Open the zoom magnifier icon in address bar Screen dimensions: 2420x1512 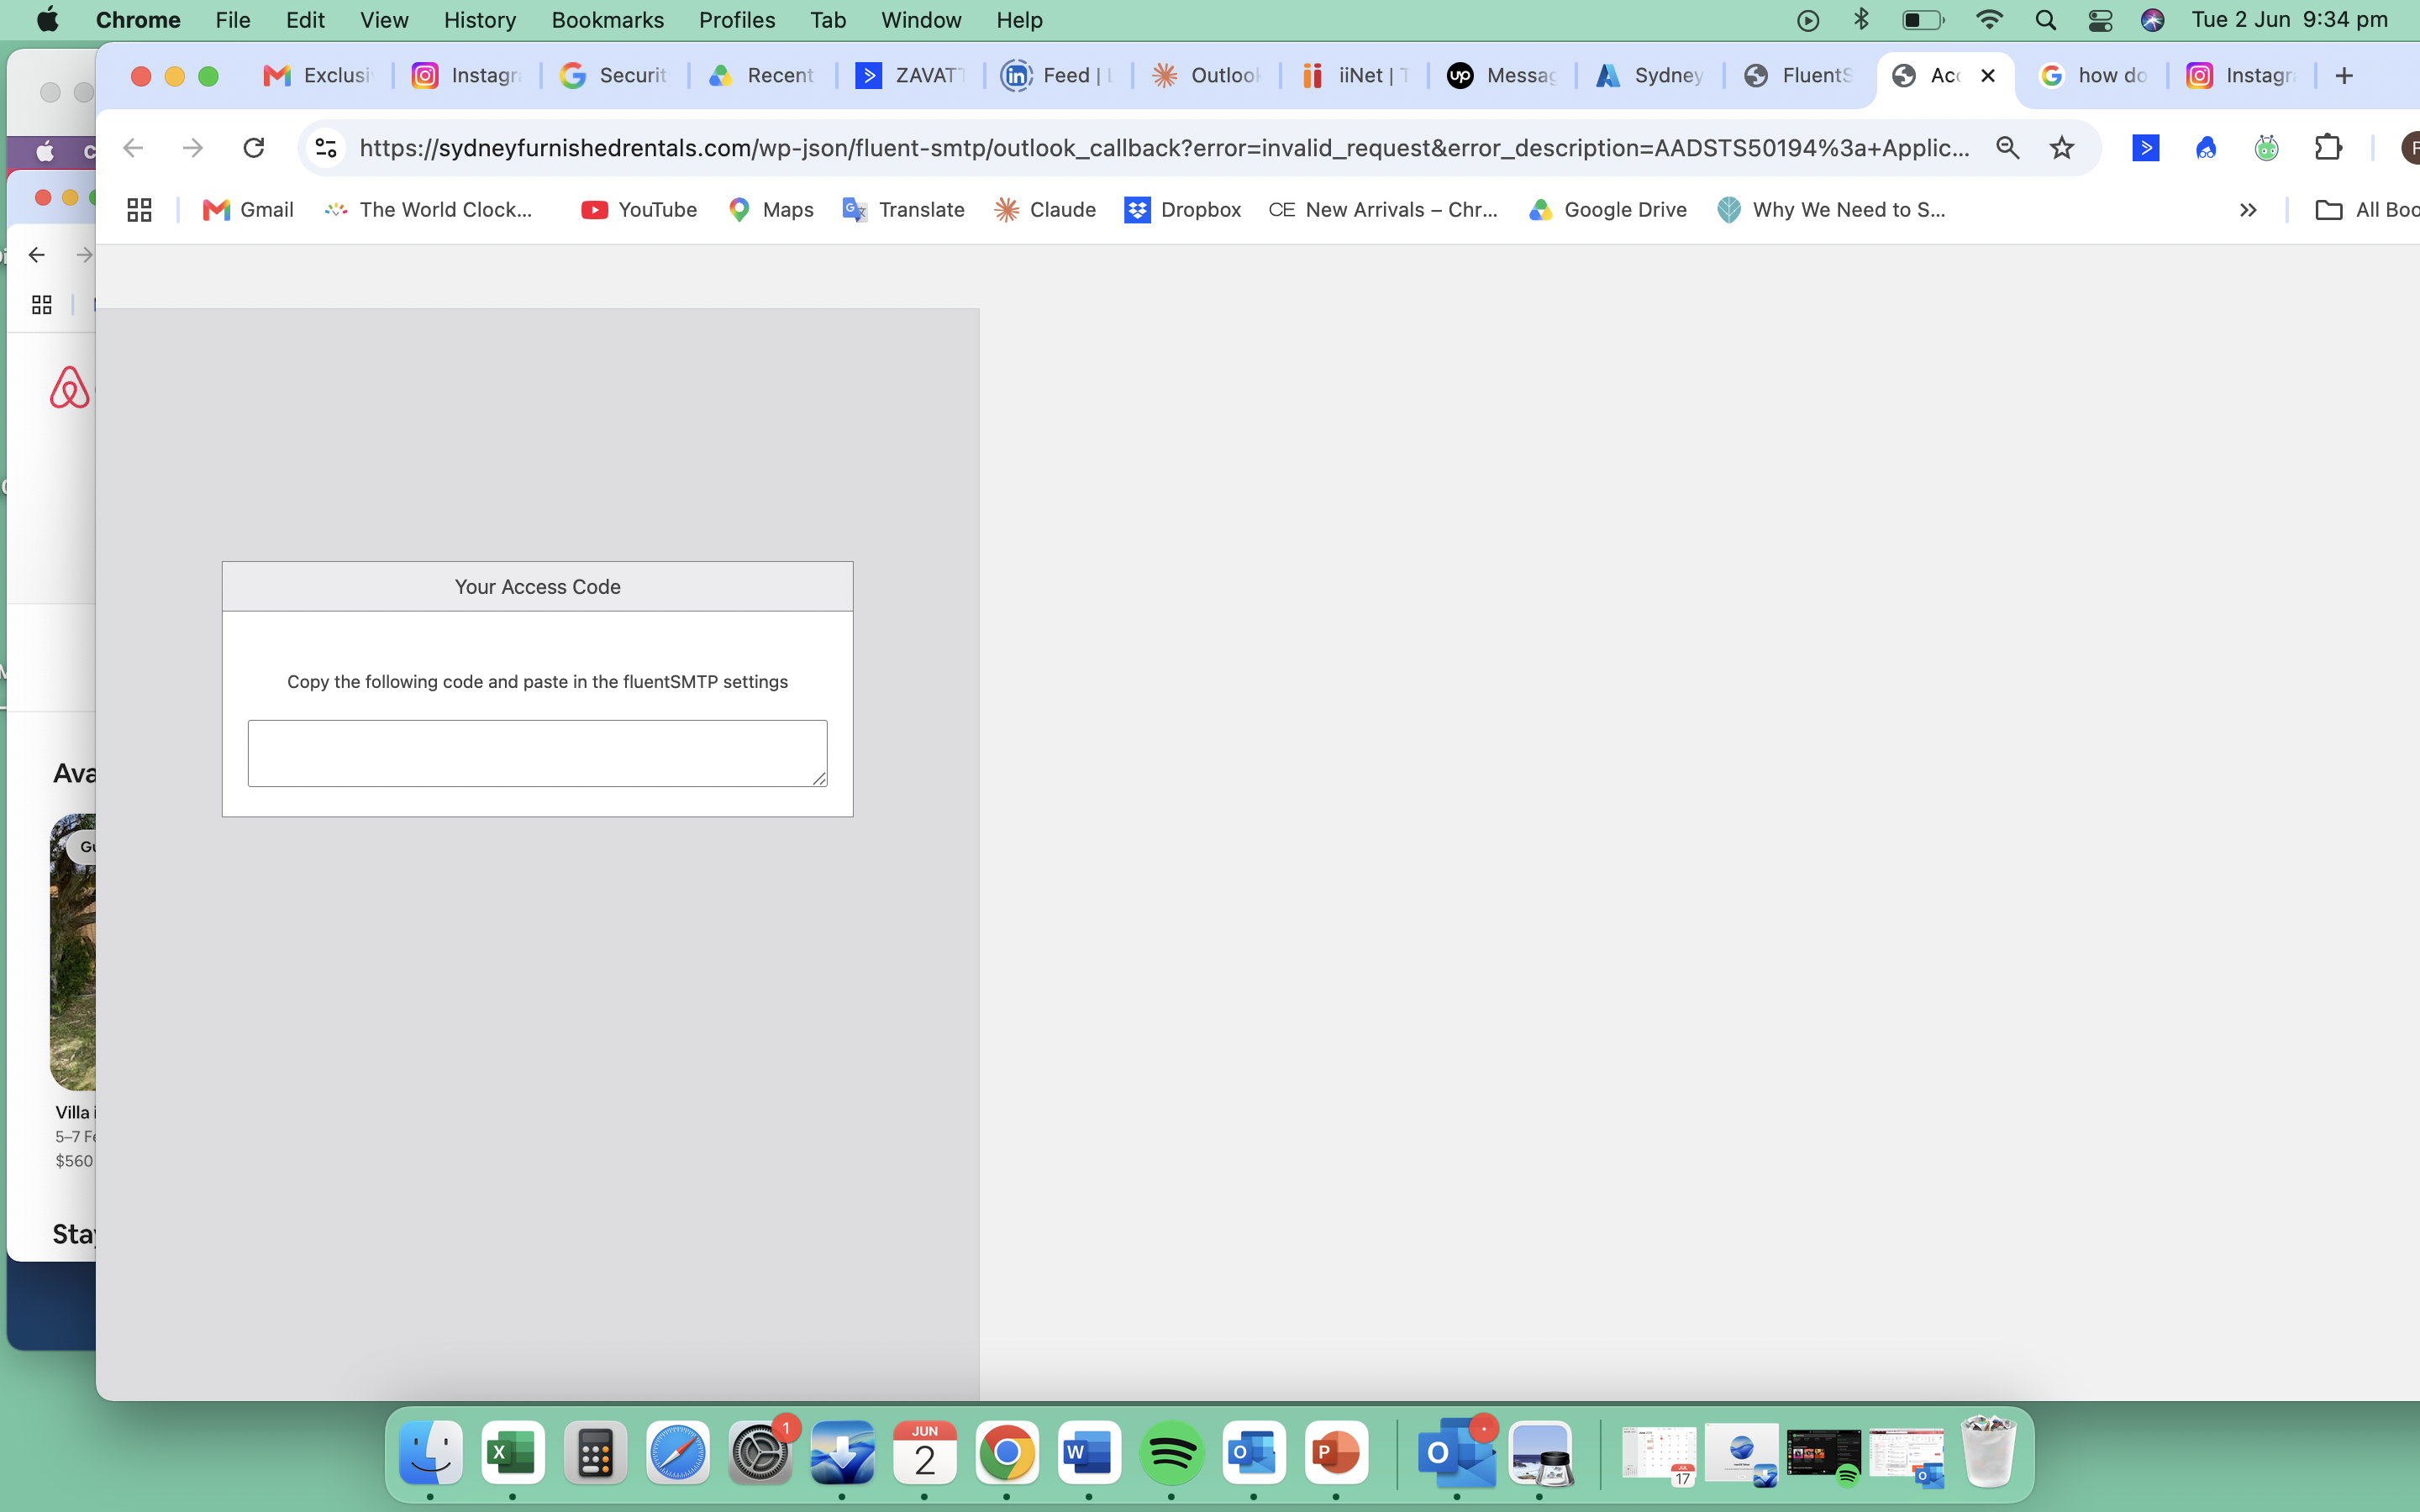coord(2007,148)
